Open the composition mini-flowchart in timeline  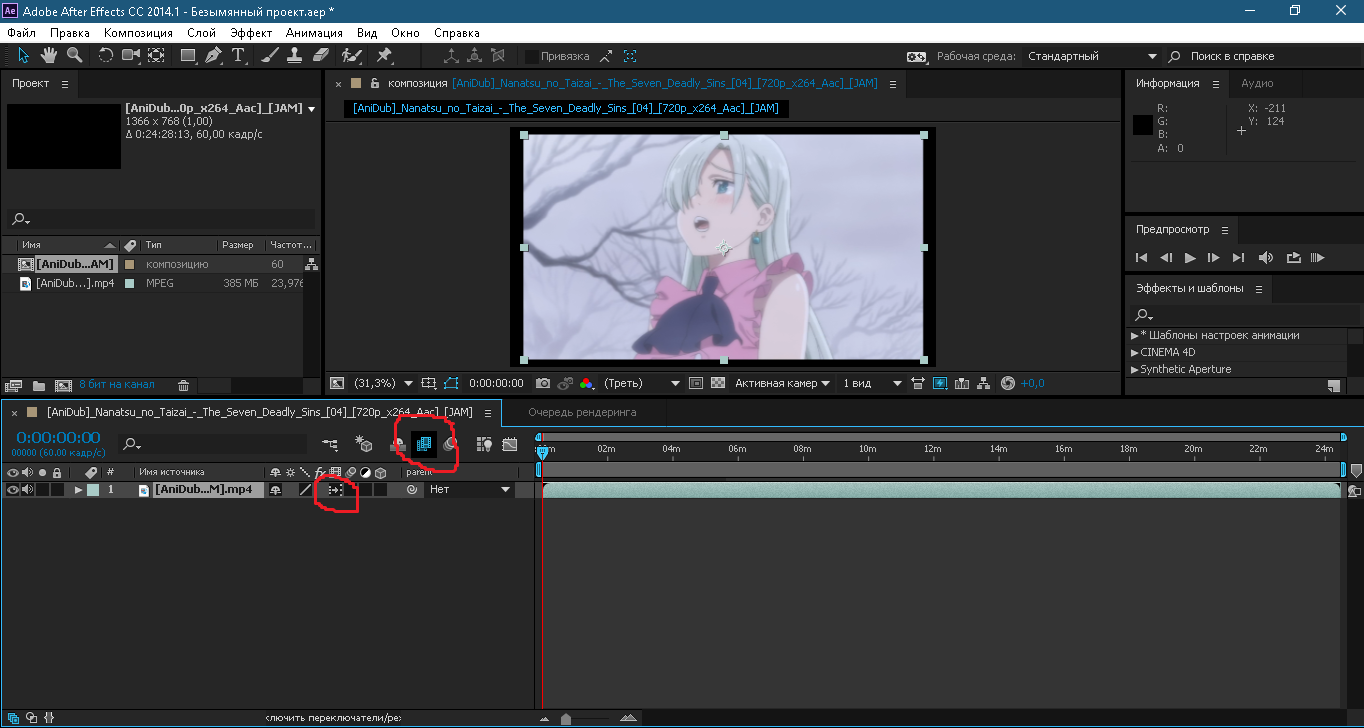click(x=330, y=444)
